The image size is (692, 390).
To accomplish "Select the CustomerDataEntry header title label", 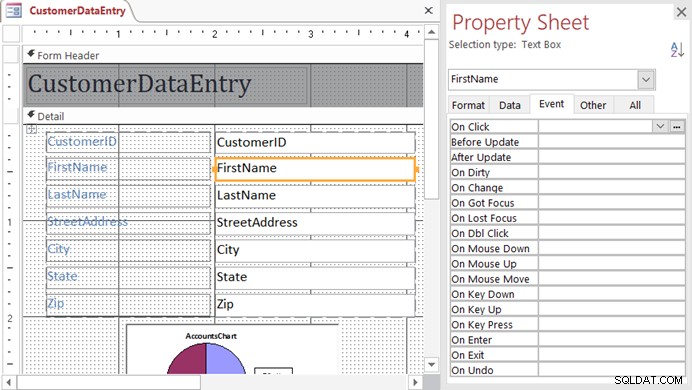I will pos(167,85).
